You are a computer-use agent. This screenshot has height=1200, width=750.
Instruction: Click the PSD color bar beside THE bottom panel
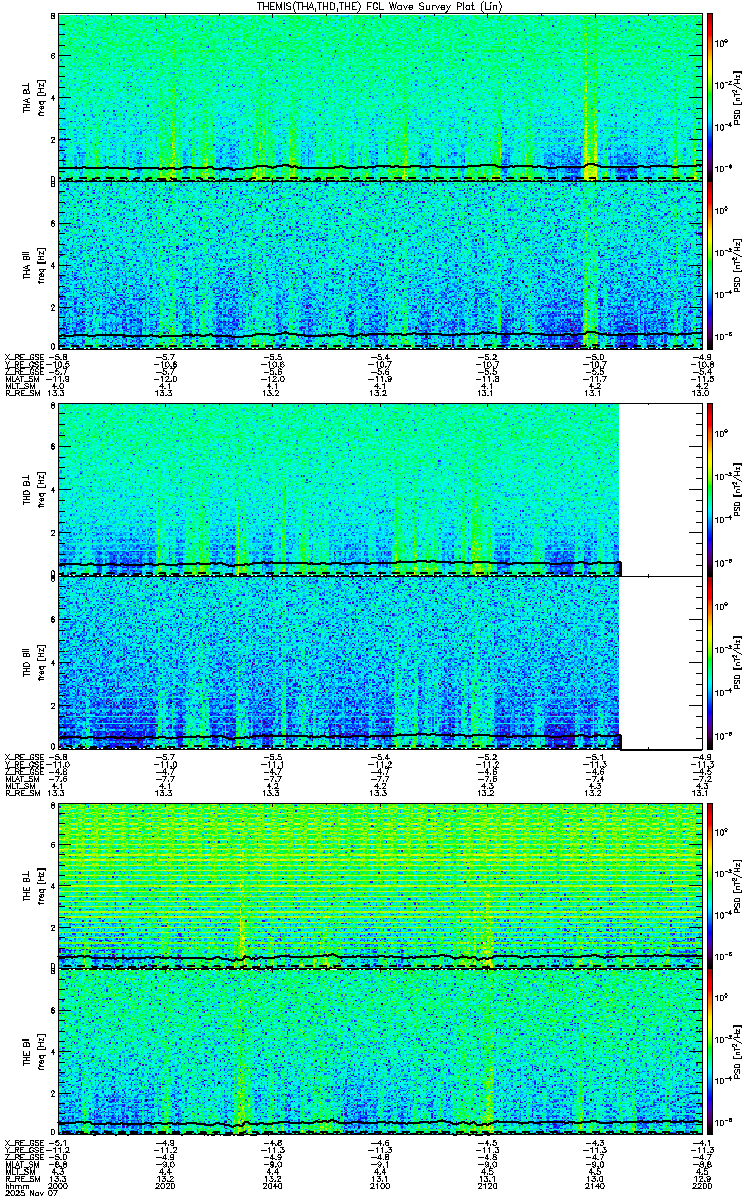click(709, 1052)
